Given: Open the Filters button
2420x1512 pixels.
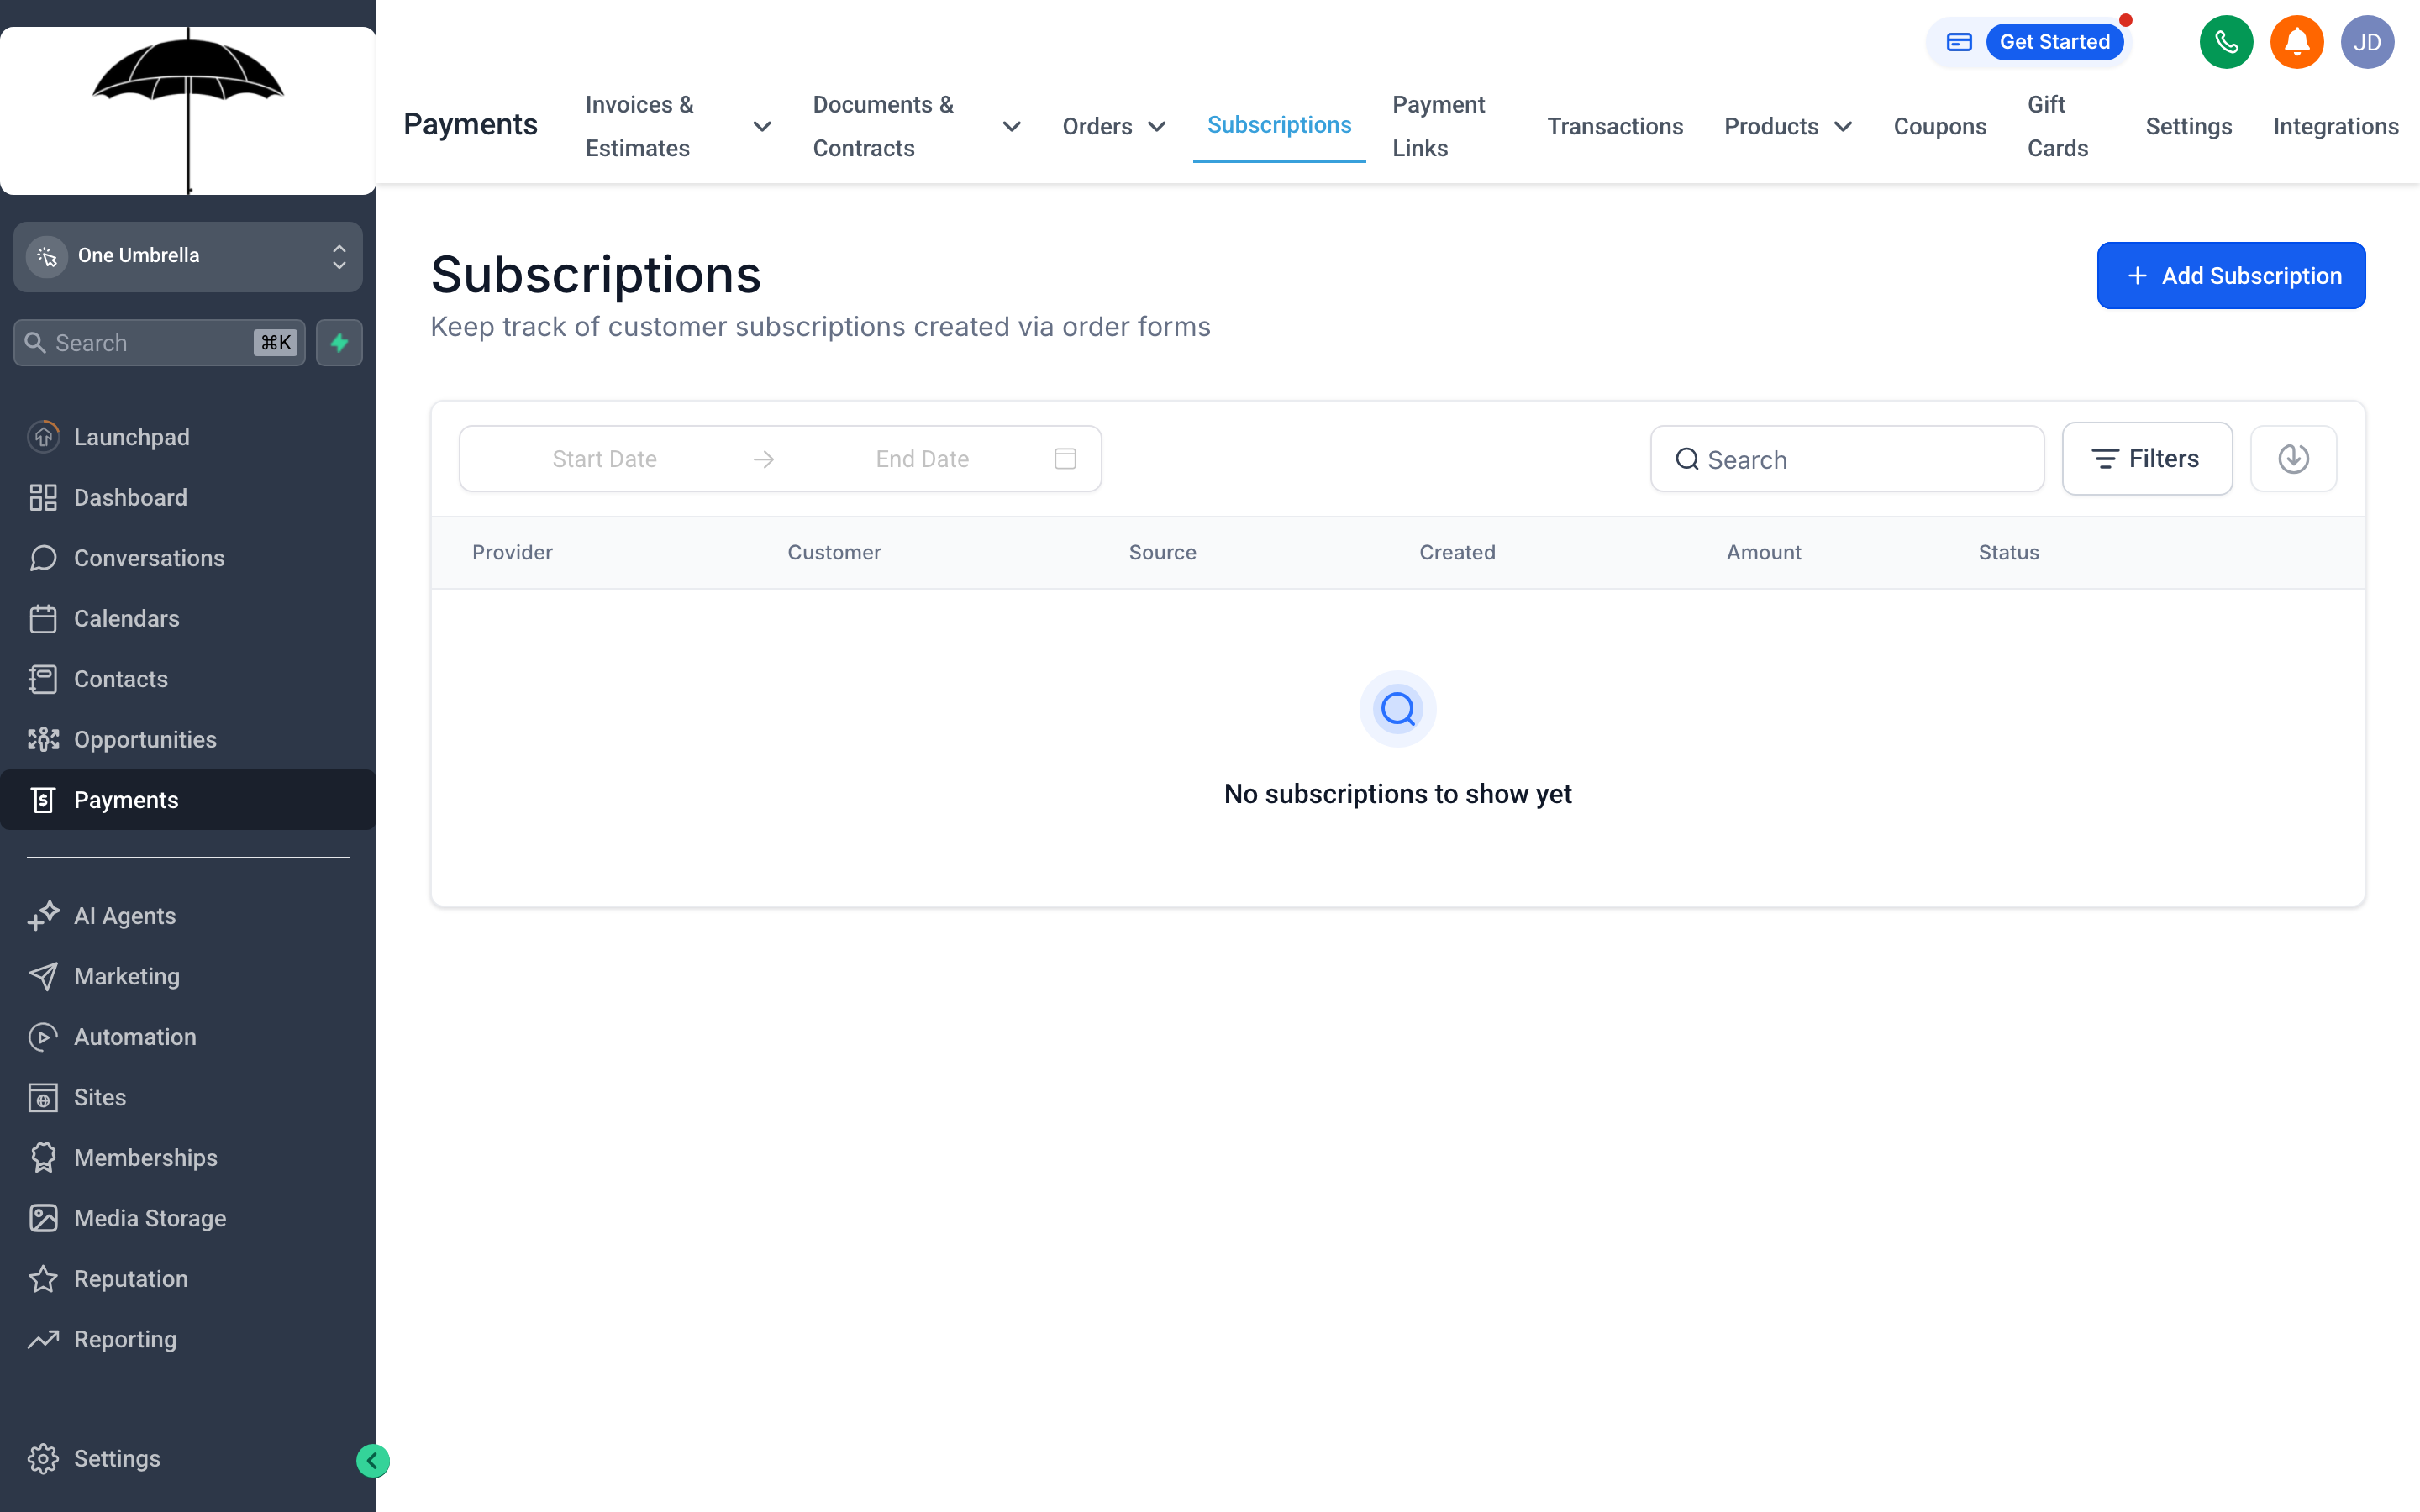Looking at the screenshot, I should click(x=2147, y=459).
